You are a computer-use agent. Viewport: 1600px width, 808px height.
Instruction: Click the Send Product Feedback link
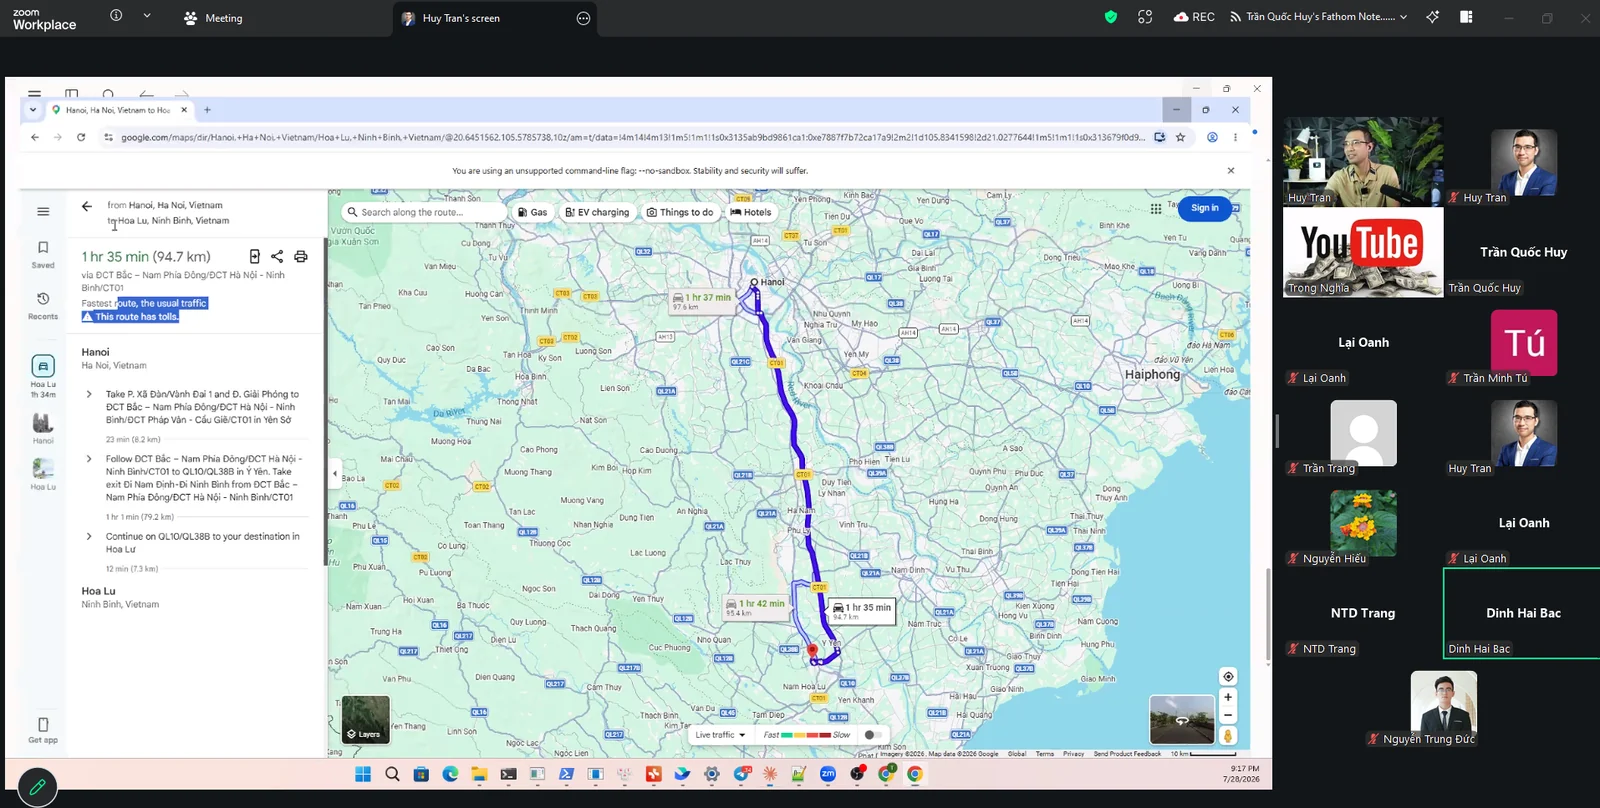1127,754
